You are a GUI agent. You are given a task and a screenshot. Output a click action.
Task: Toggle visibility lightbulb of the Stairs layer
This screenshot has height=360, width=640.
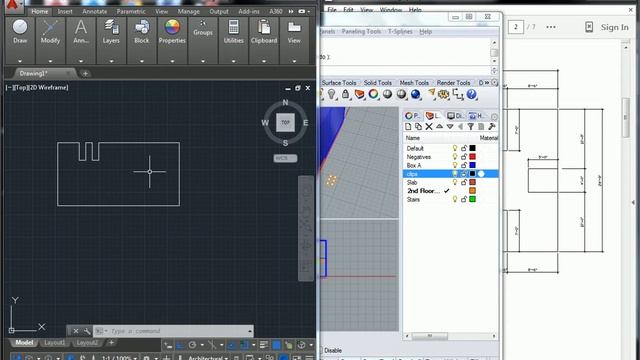pos(455,199)
